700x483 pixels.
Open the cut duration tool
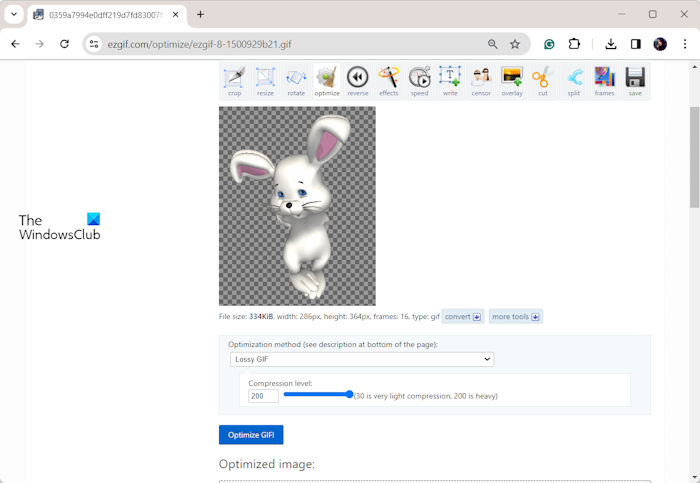543,81
